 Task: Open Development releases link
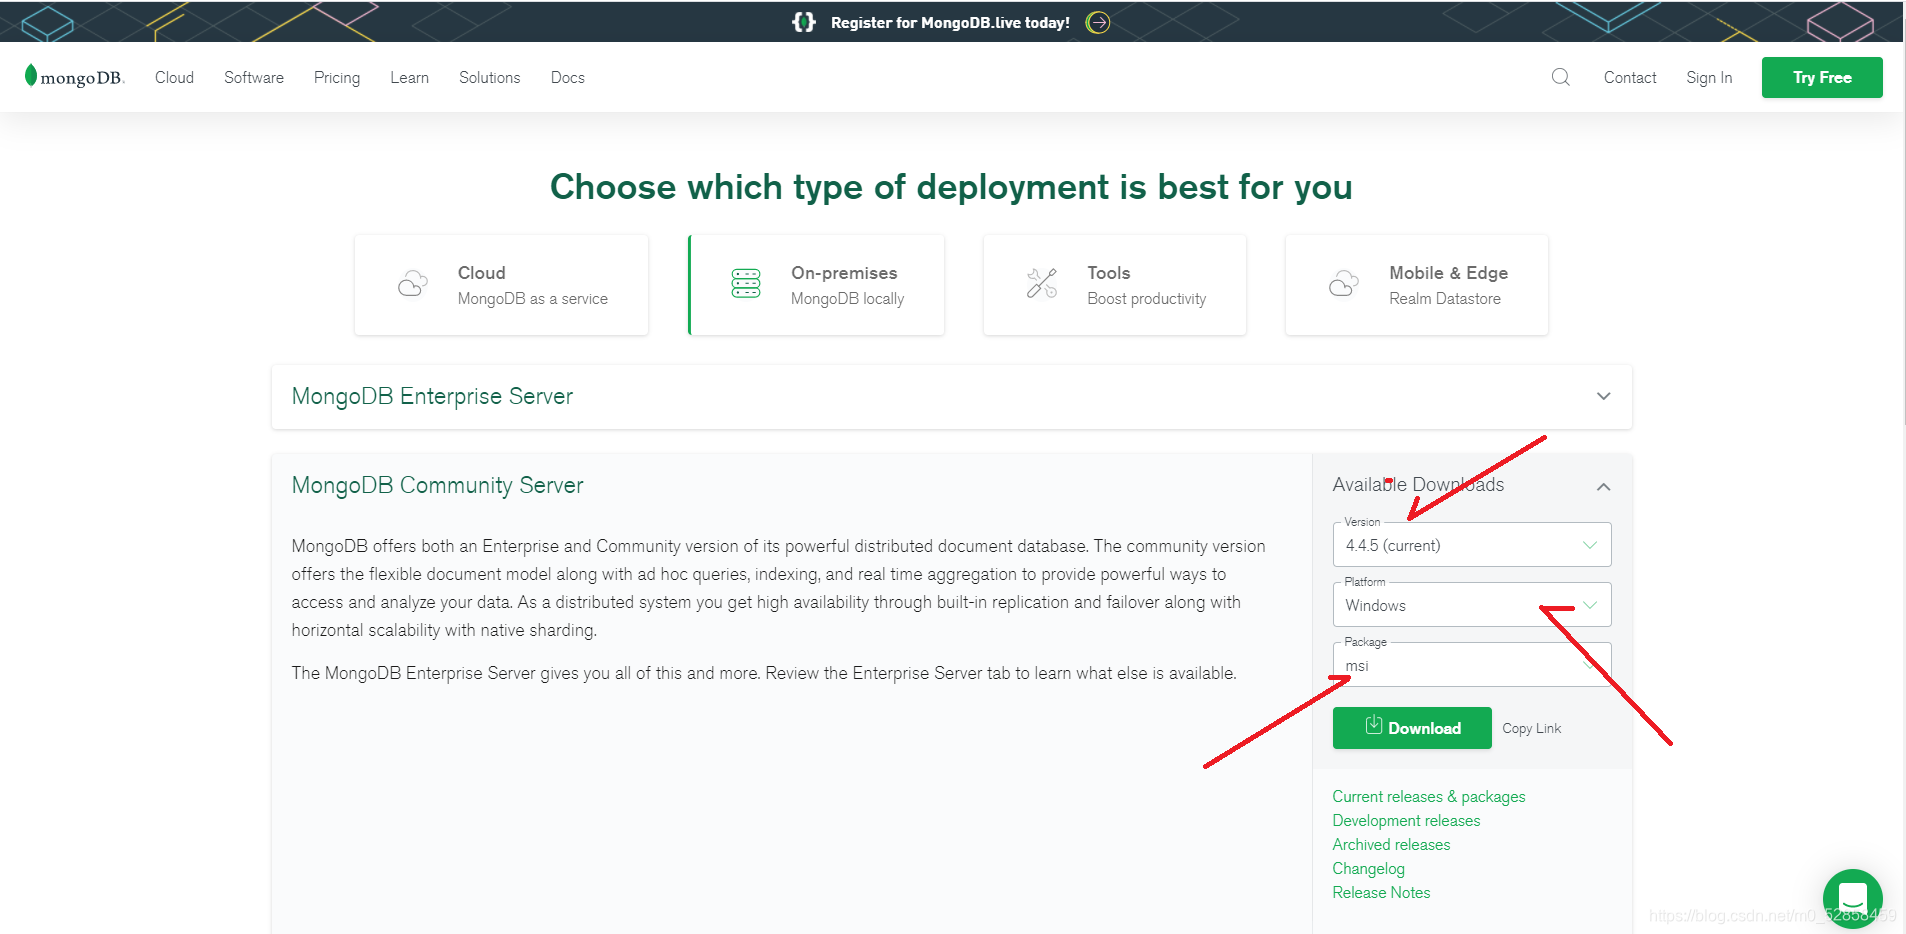point(1406,820)
